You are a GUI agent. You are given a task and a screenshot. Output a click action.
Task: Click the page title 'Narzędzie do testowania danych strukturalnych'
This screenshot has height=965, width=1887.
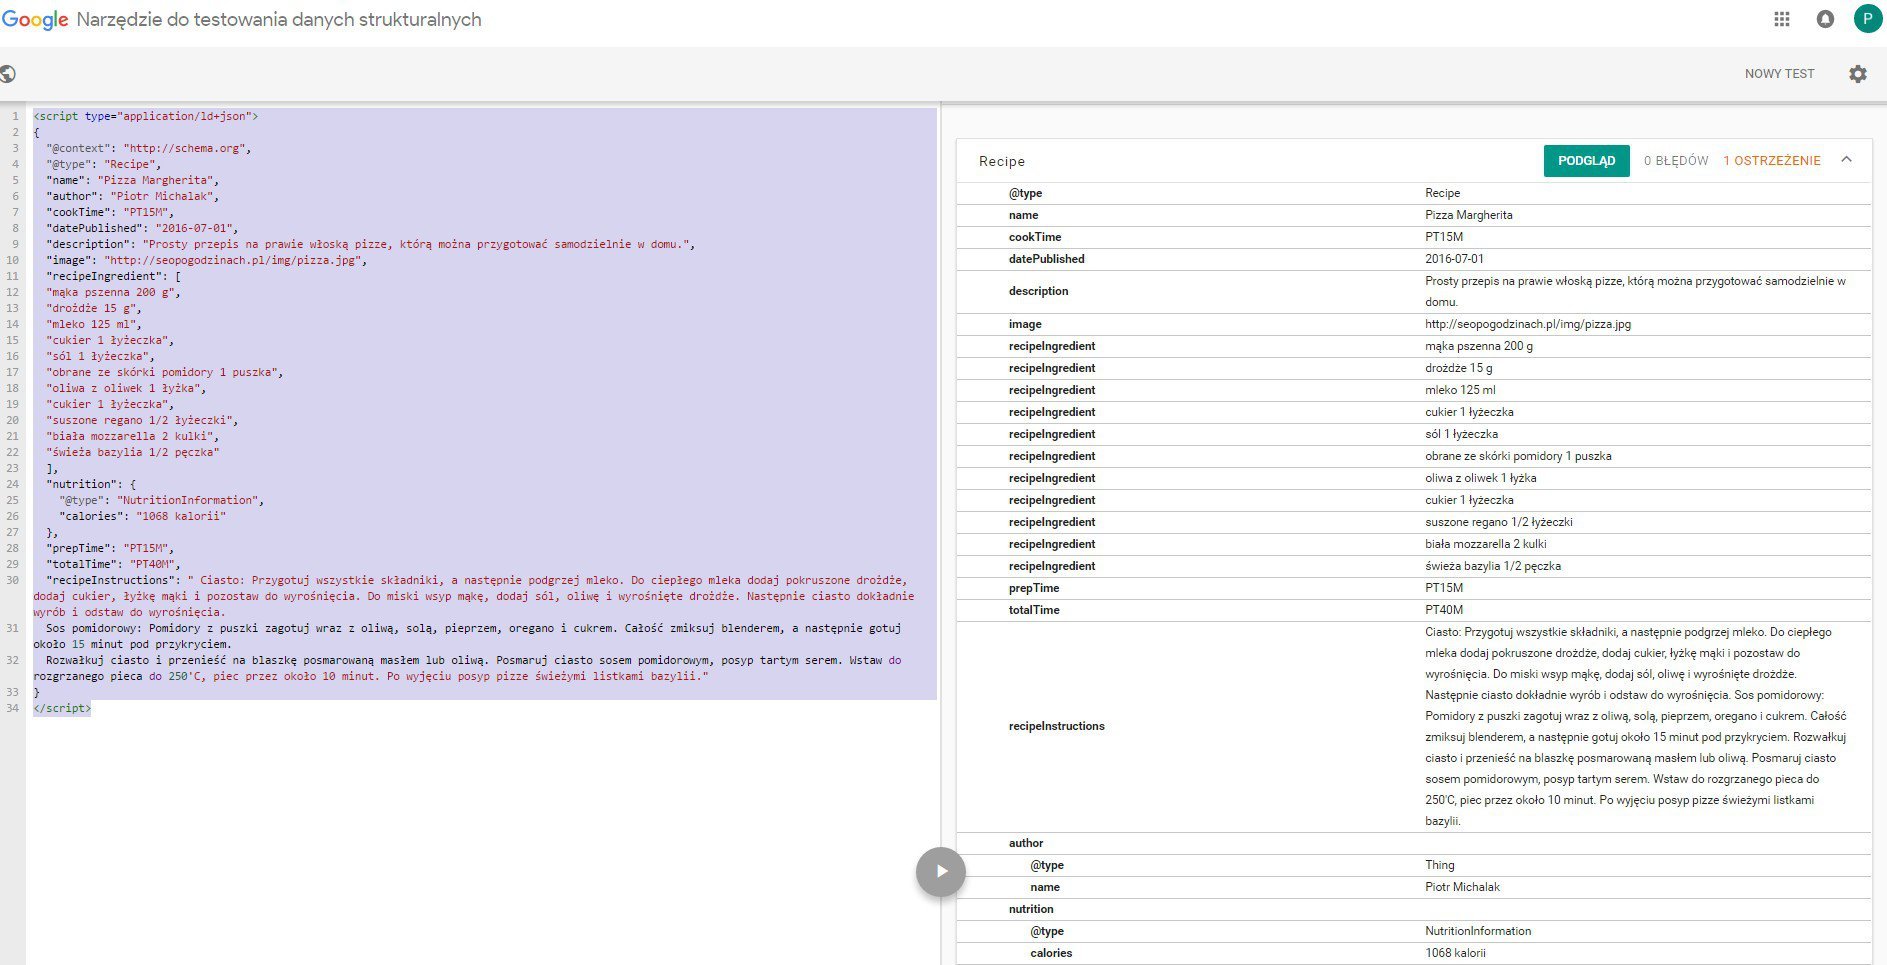tap(279, 20)
